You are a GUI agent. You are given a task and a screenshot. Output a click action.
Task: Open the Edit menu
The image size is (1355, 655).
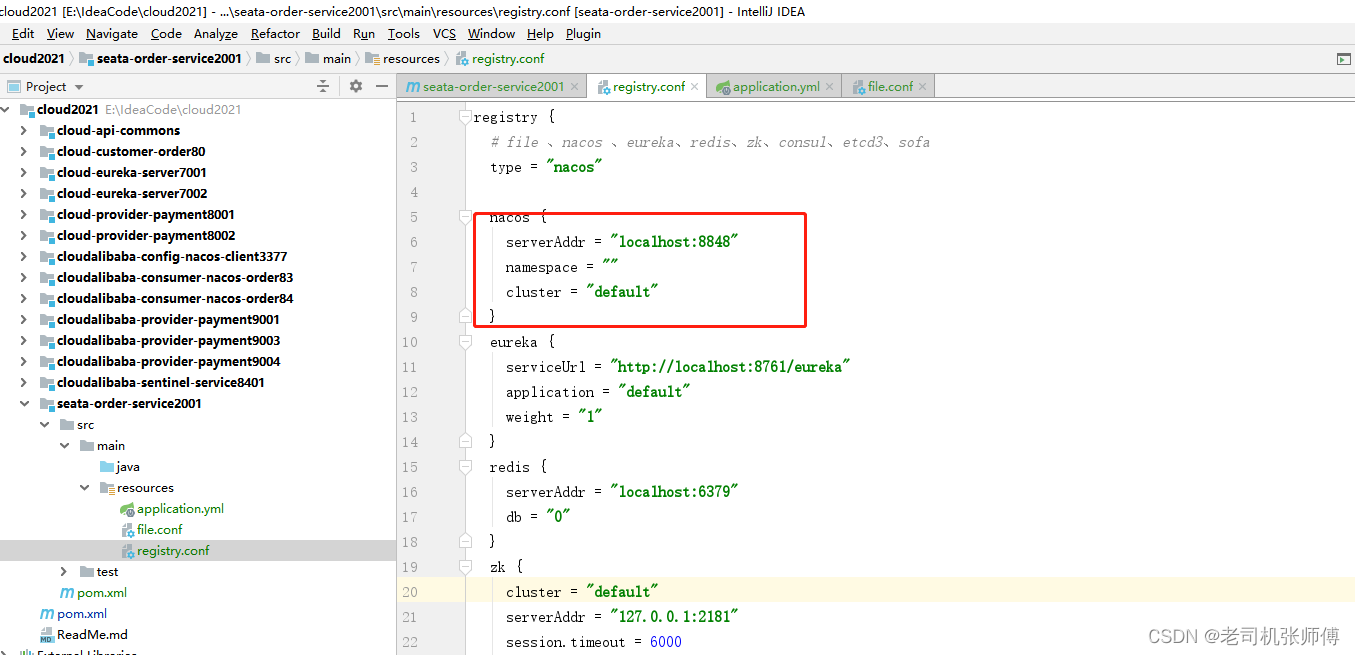(23, 33)
